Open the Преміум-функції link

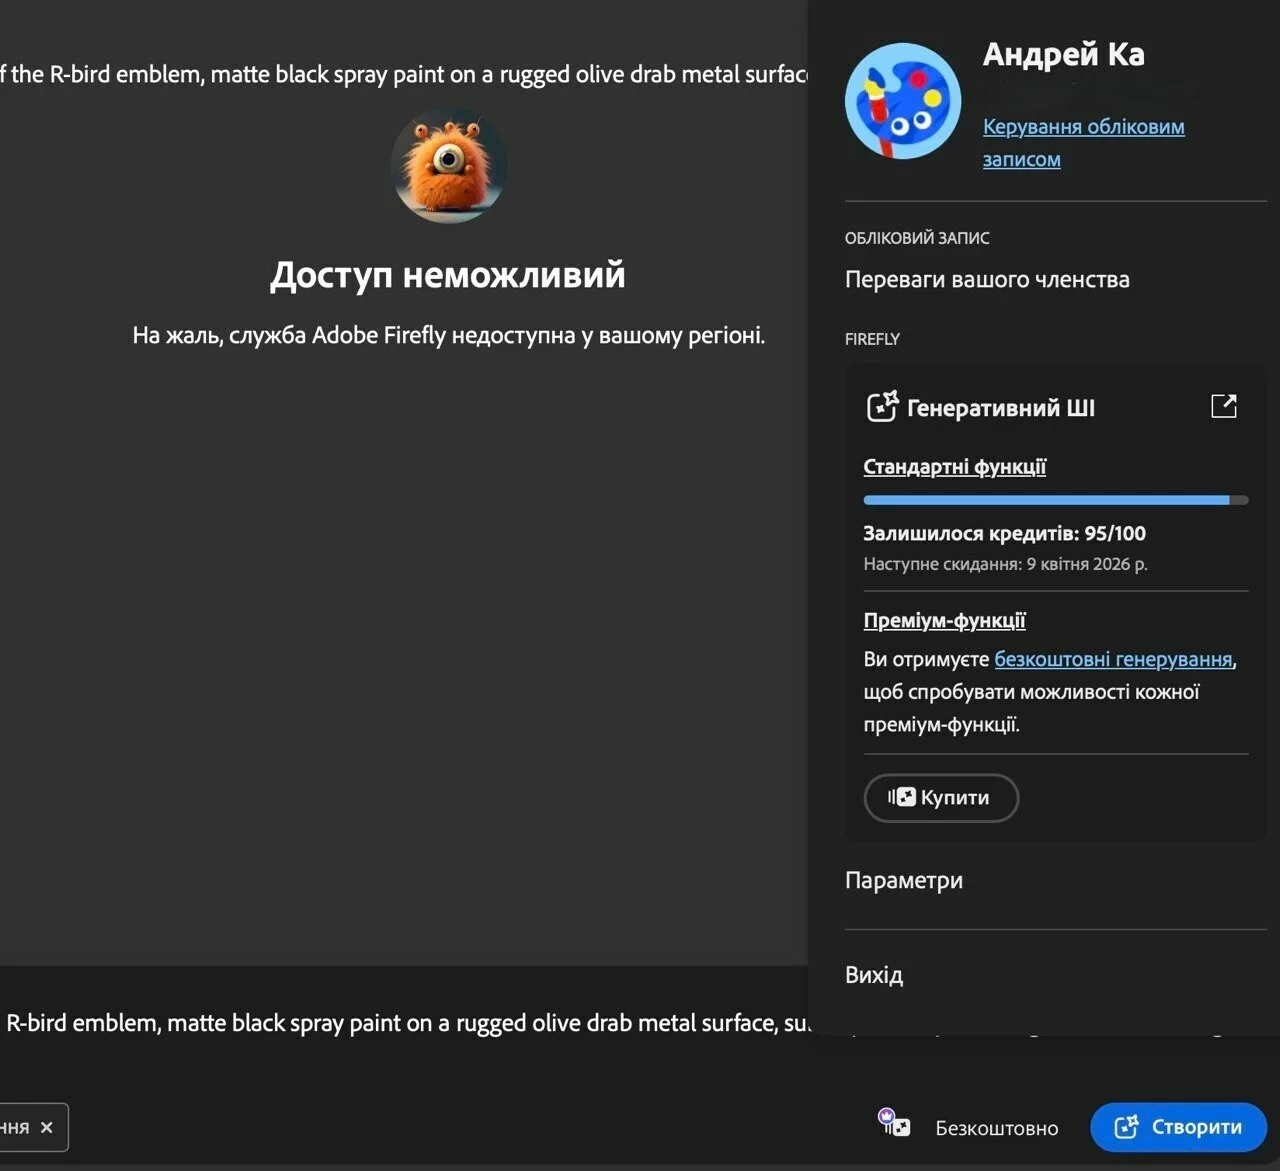pyautogui.click(x=944, y=621)
